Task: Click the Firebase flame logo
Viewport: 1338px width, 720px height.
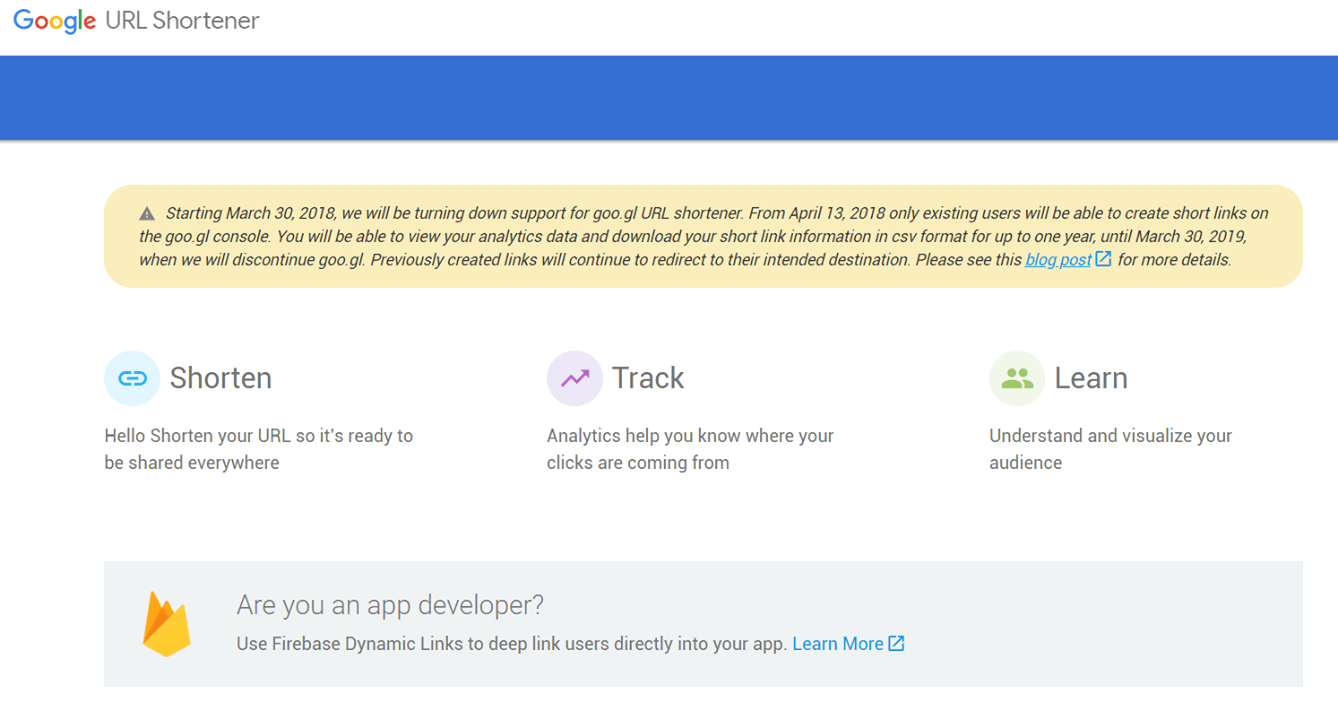Action: pos(166,625)
